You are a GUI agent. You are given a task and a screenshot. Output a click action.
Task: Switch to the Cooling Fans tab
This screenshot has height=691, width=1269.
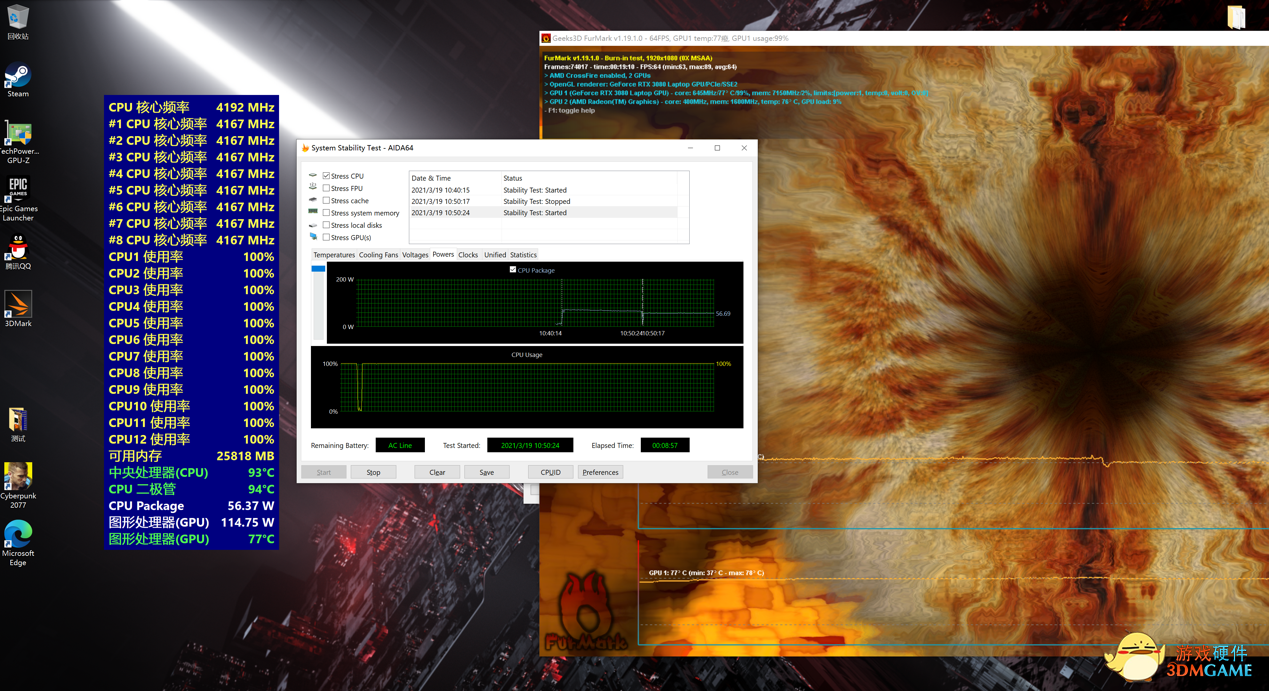378,255
